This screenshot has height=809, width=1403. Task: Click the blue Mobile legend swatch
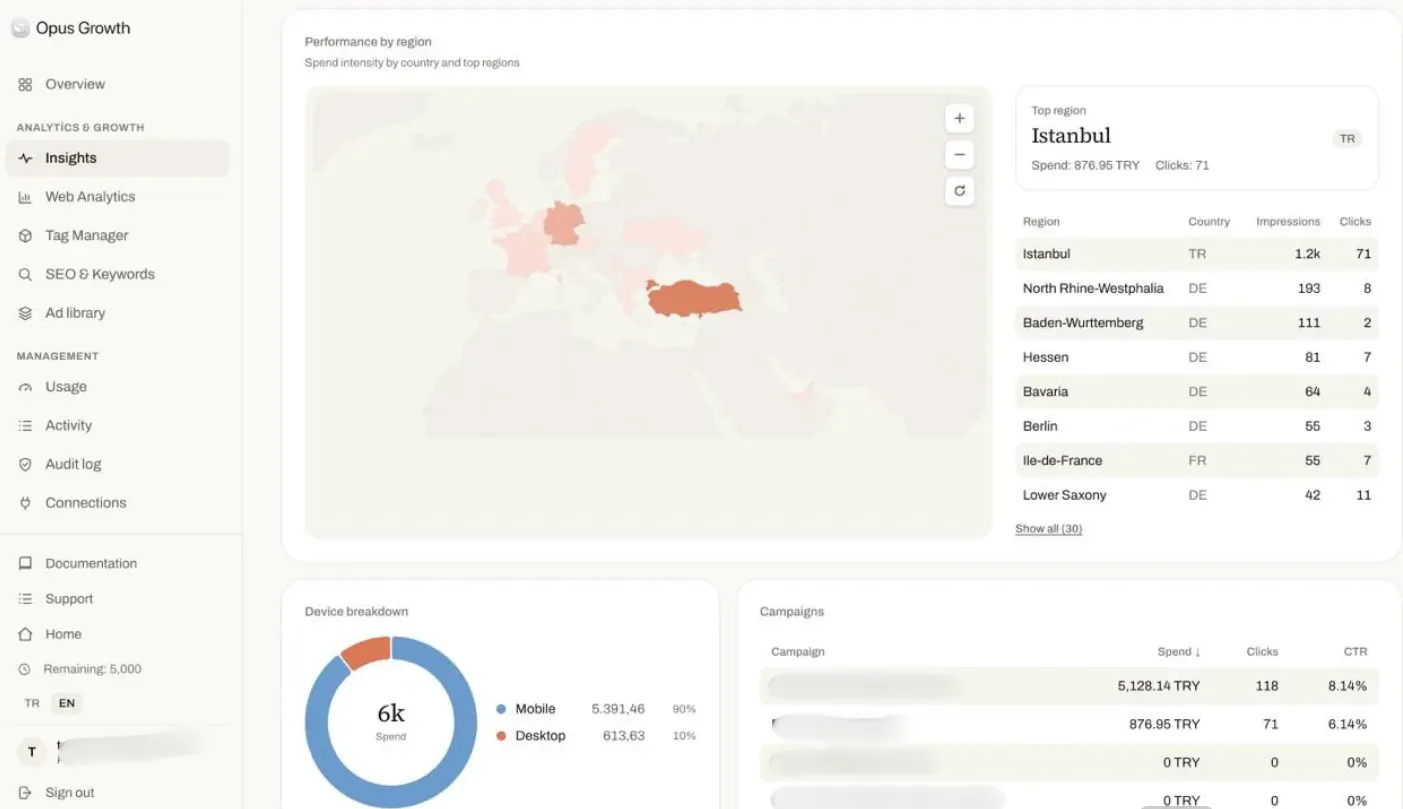click(501, 709)
